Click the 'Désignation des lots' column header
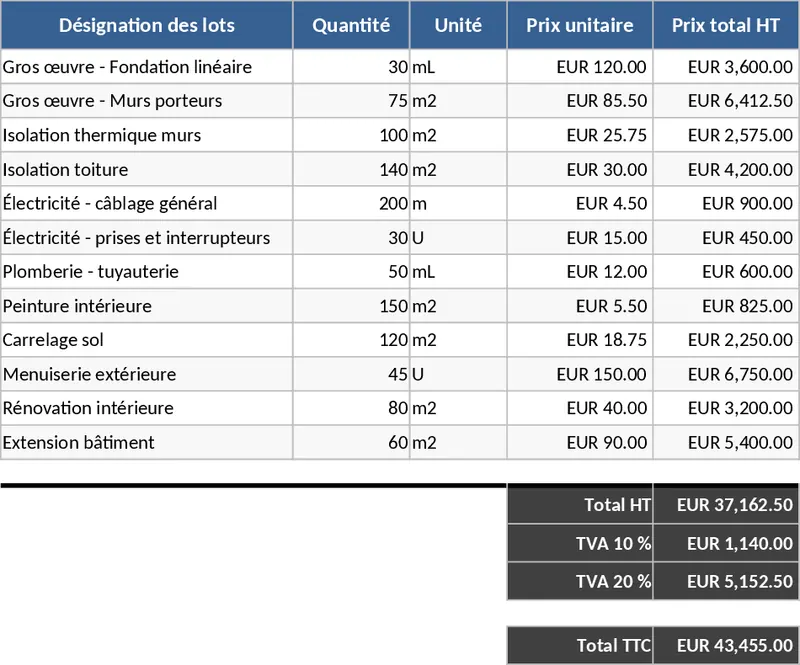Viewport: 800px width, 665px height. pos(146,26)
